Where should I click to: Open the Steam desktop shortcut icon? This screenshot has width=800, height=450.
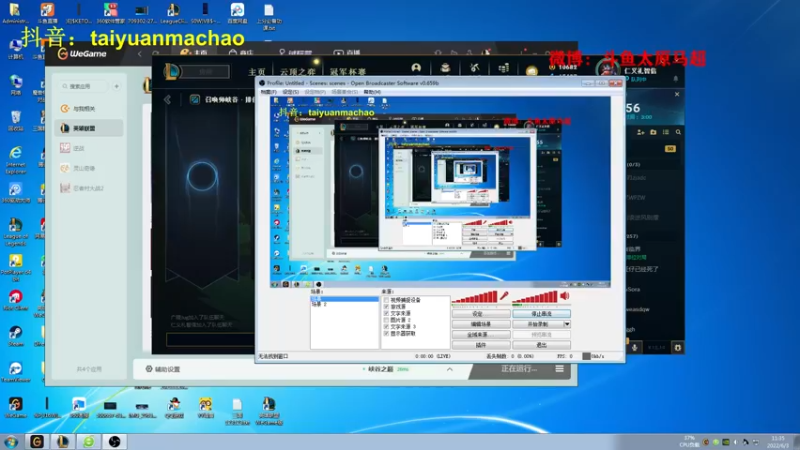15,336
